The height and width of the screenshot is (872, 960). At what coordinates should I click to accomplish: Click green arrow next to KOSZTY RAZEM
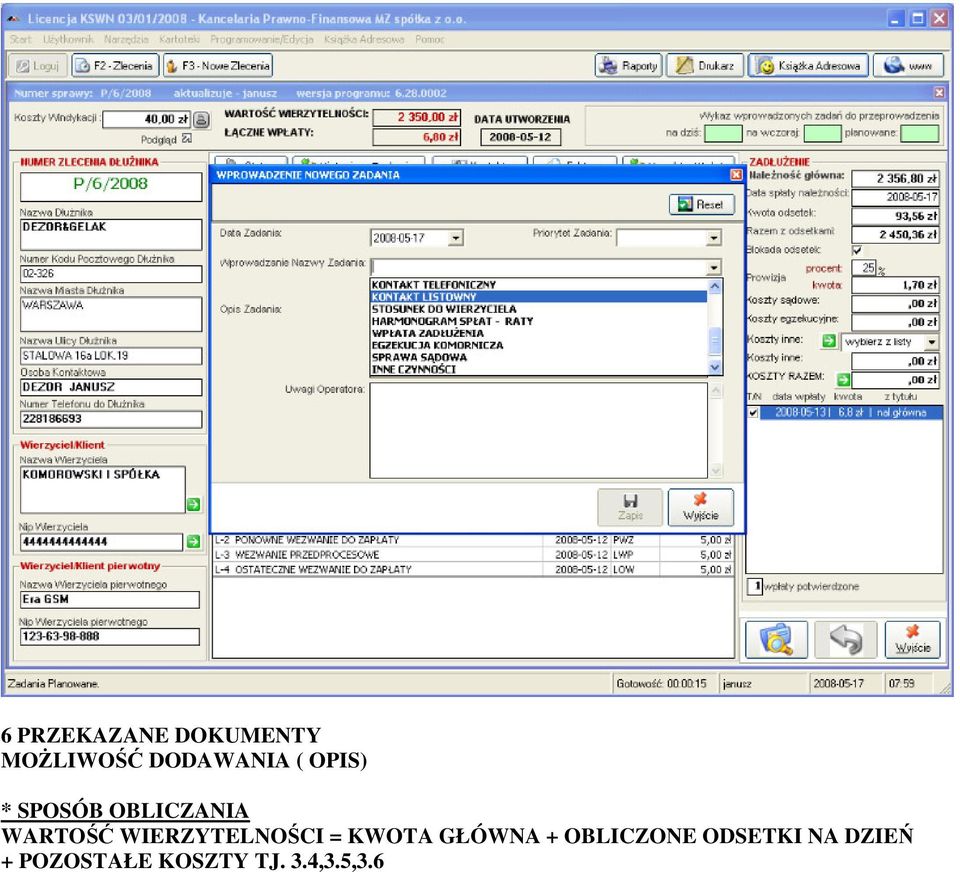pyautogui.click(x=844, y=380)
